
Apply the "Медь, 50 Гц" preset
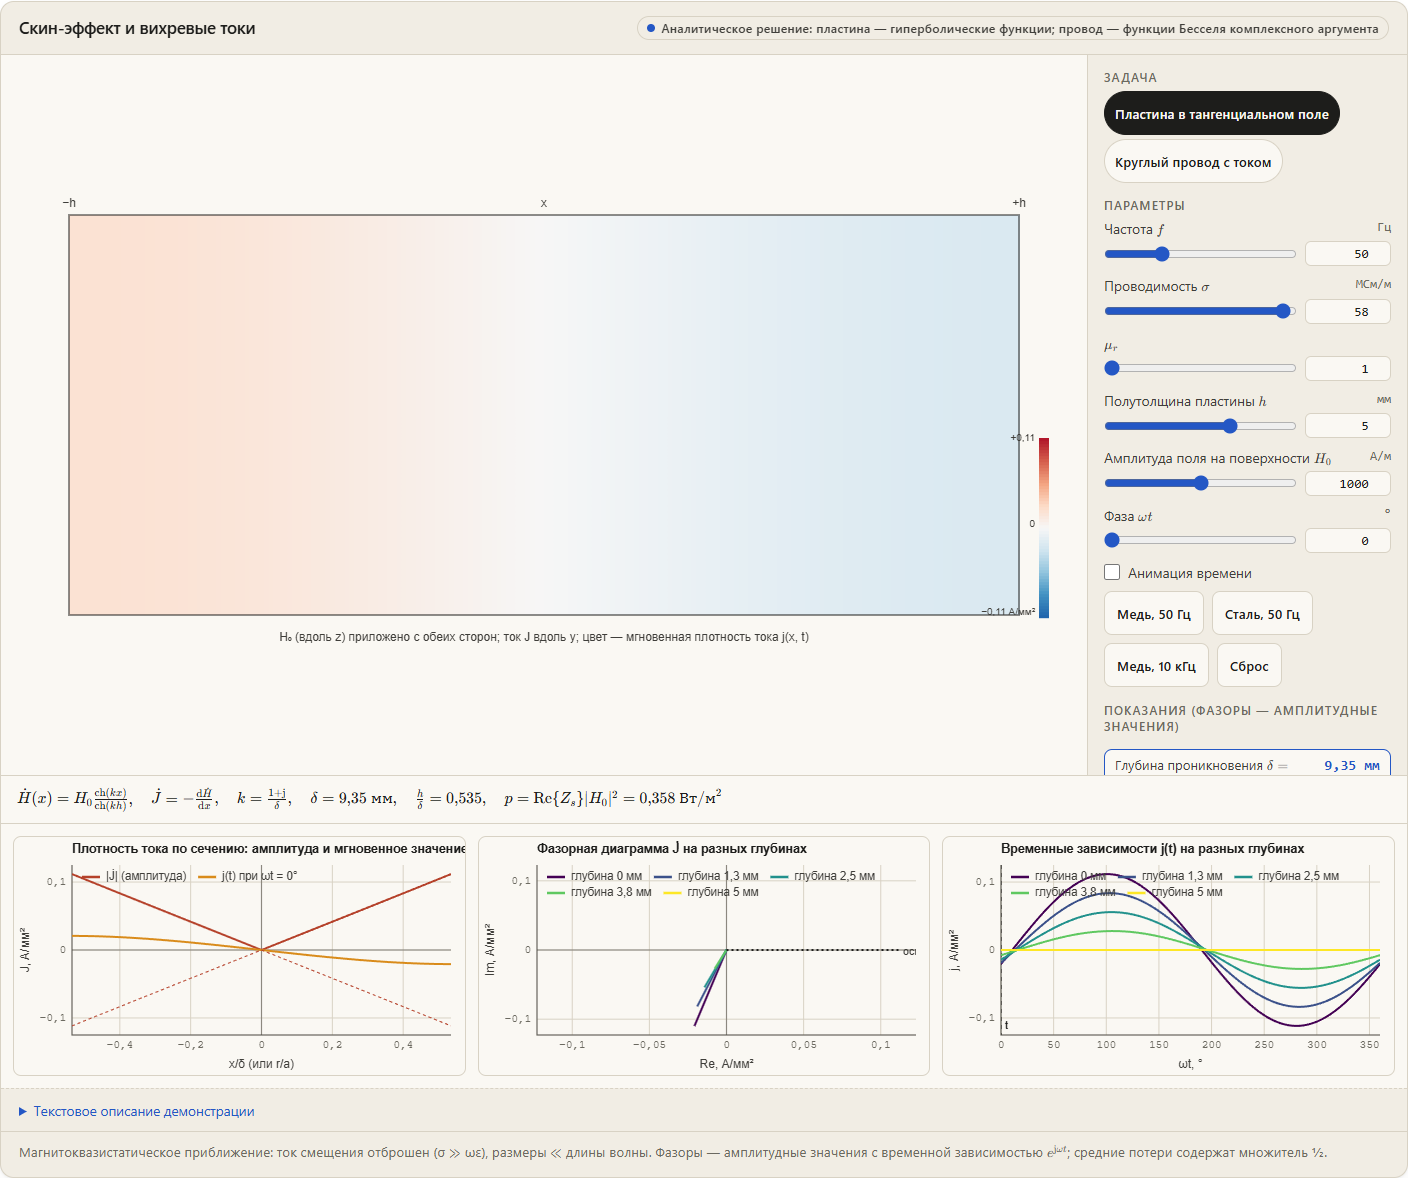point(1154,614)
